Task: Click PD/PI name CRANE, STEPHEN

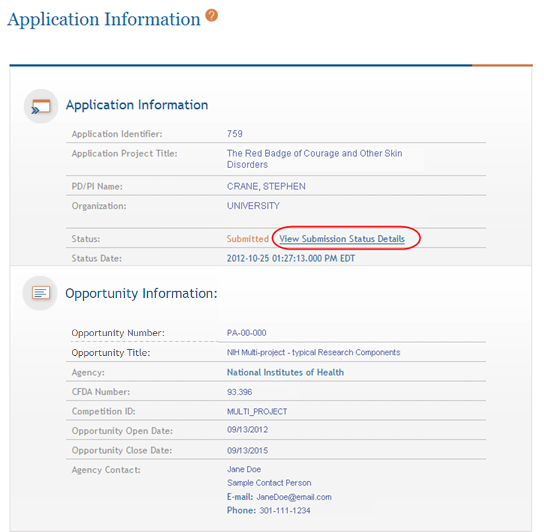Action: pyautogui.click(x=266, y=186)
